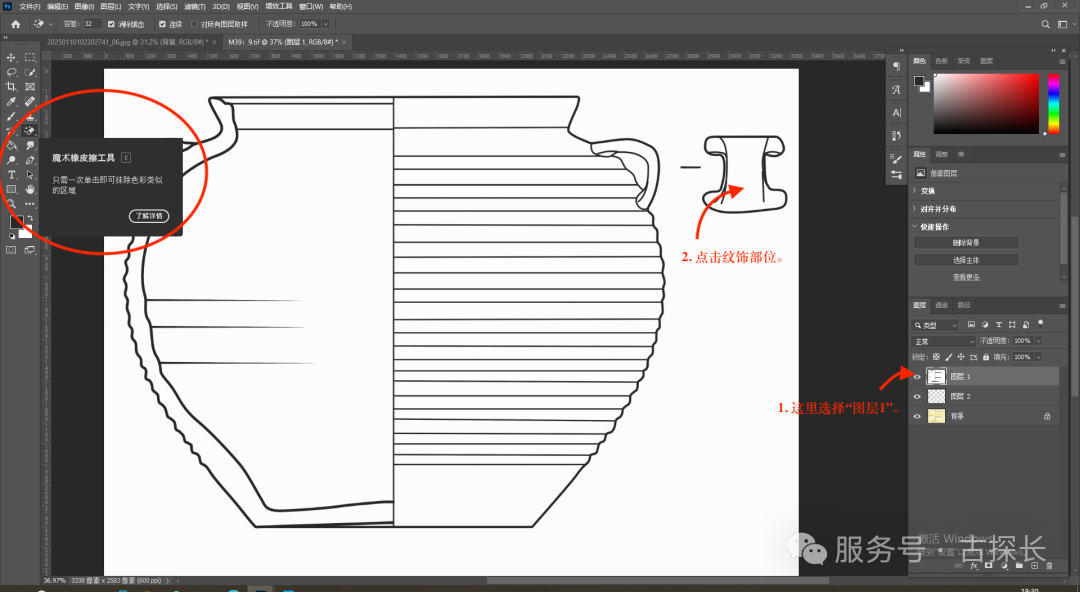
Task: Select the Spot Healing Brush tool
Action: coord(30,101)
